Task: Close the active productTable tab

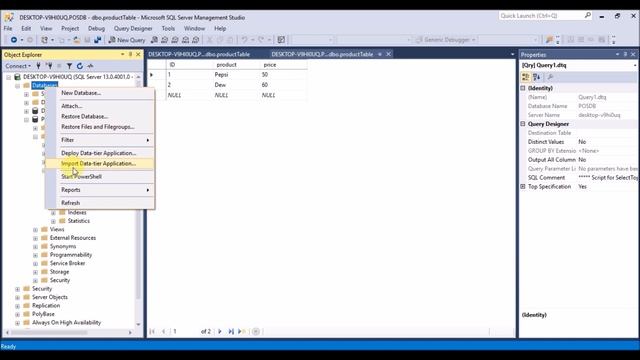Action: (389, 54)
